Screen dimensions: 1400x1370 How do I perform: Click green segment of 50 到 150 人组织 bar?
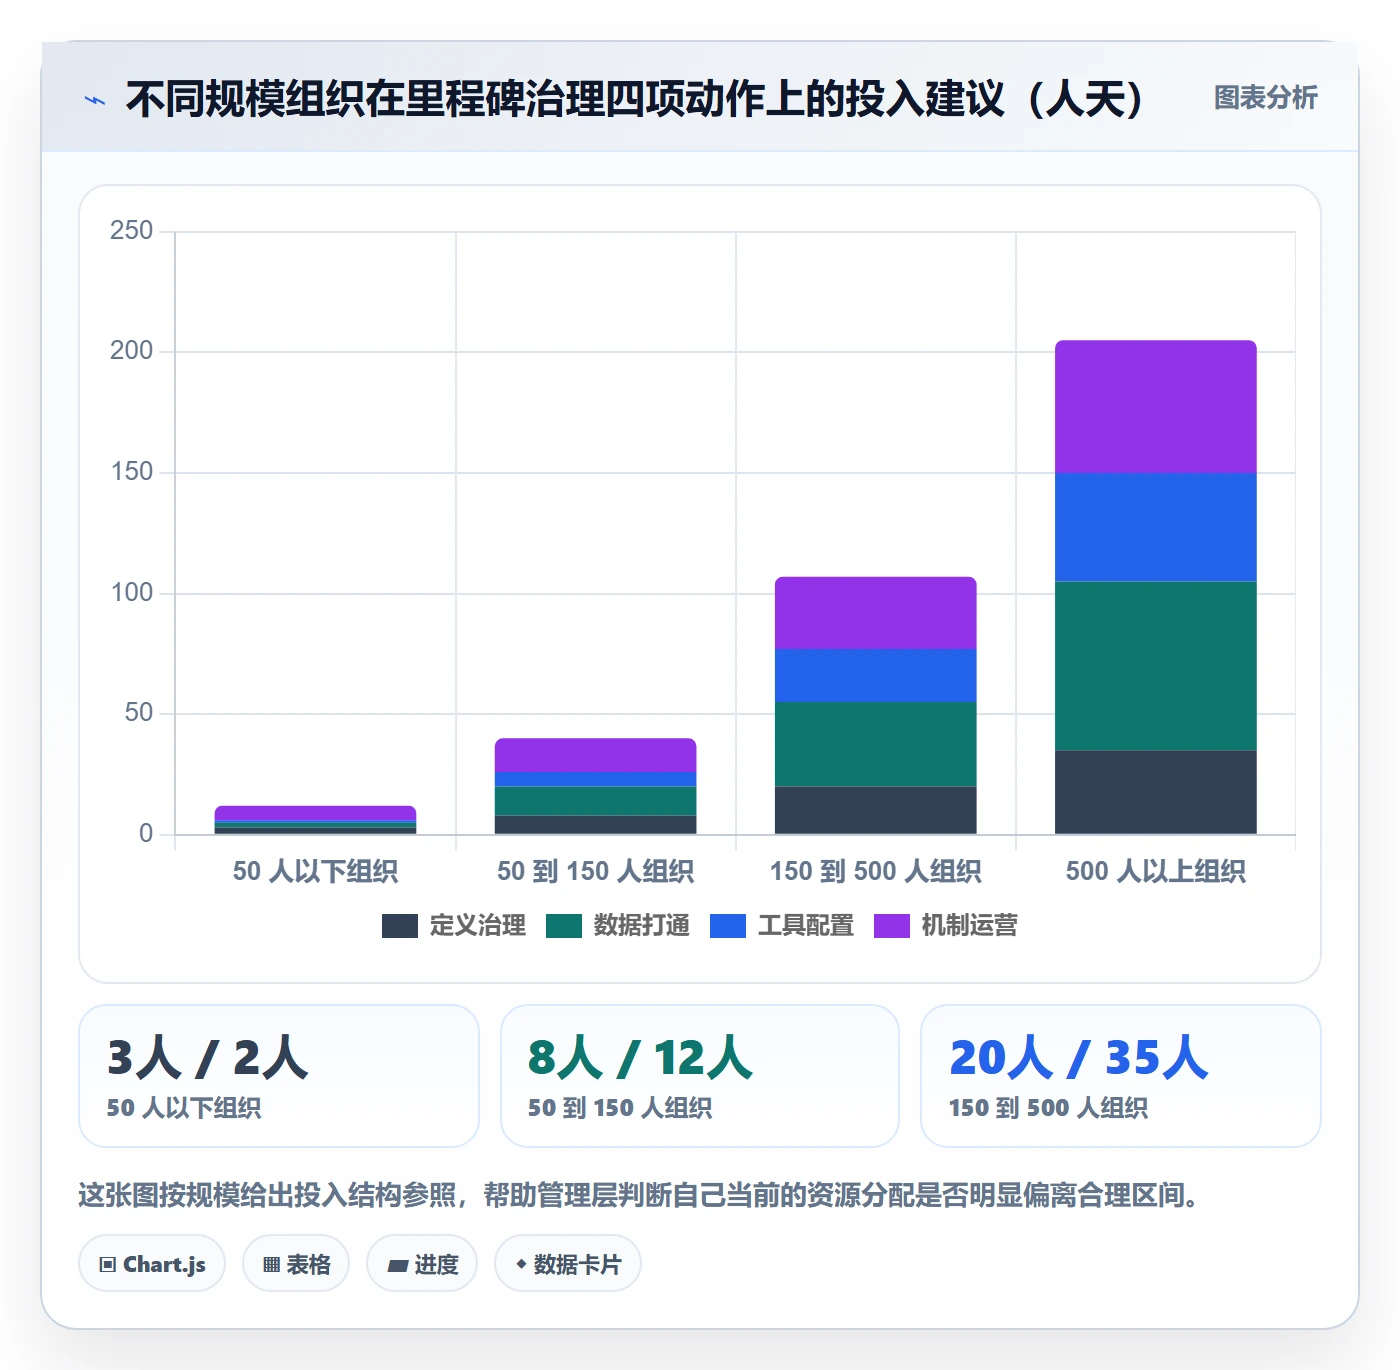[596, 801]
